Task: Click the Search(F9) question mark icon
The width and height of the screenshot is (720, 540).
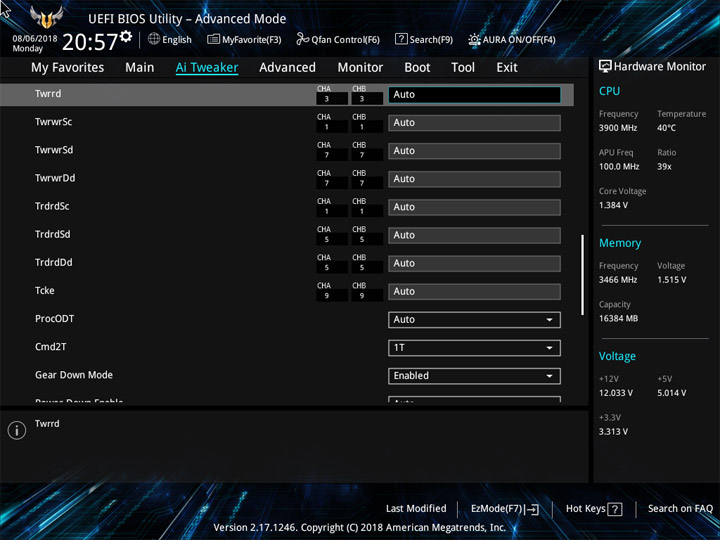Action: 401,39
